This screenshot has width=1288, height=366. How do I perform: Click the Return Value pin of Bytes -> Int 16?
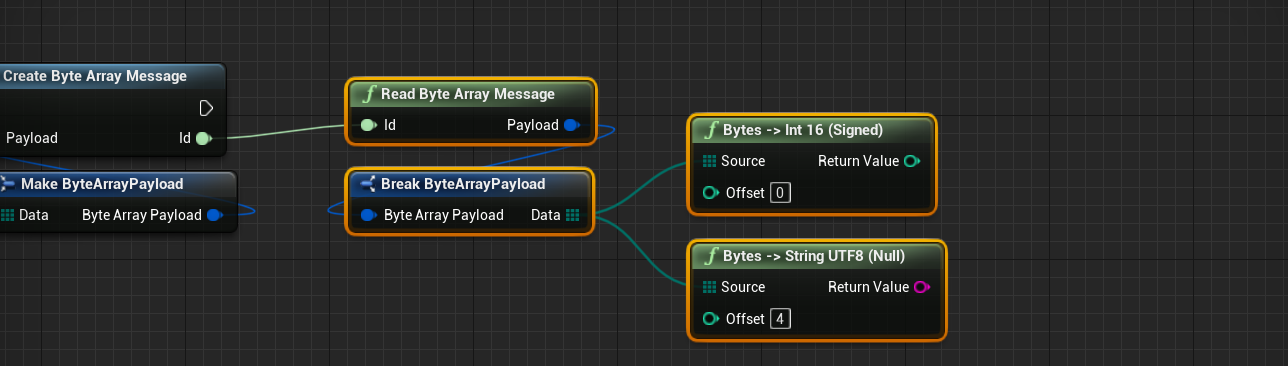pos(912,161)
